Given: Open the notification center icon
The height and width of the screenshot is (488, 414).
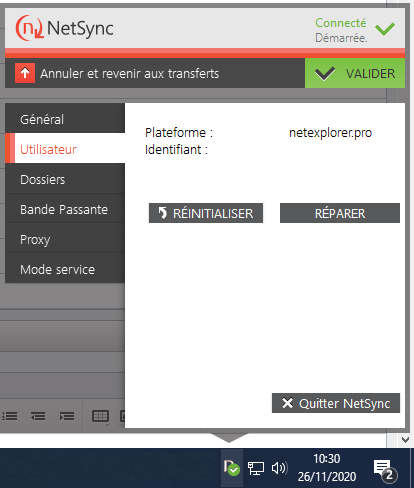Looking at the screenshot, I should coord(385,469).
